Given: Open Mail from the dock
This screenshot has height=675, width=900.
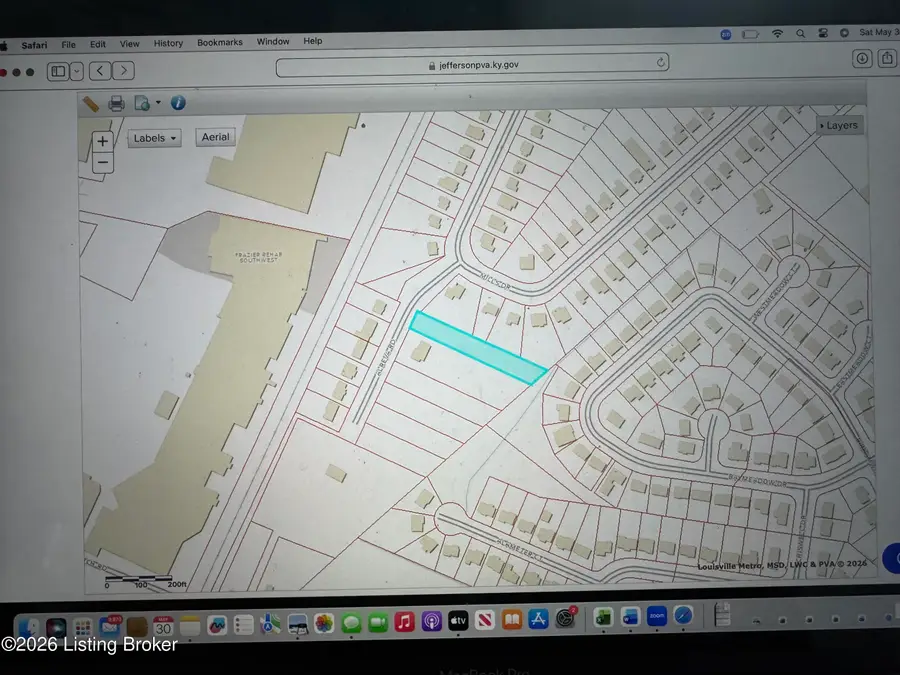Looking at the screenshot, I should (x=109, y=626).
